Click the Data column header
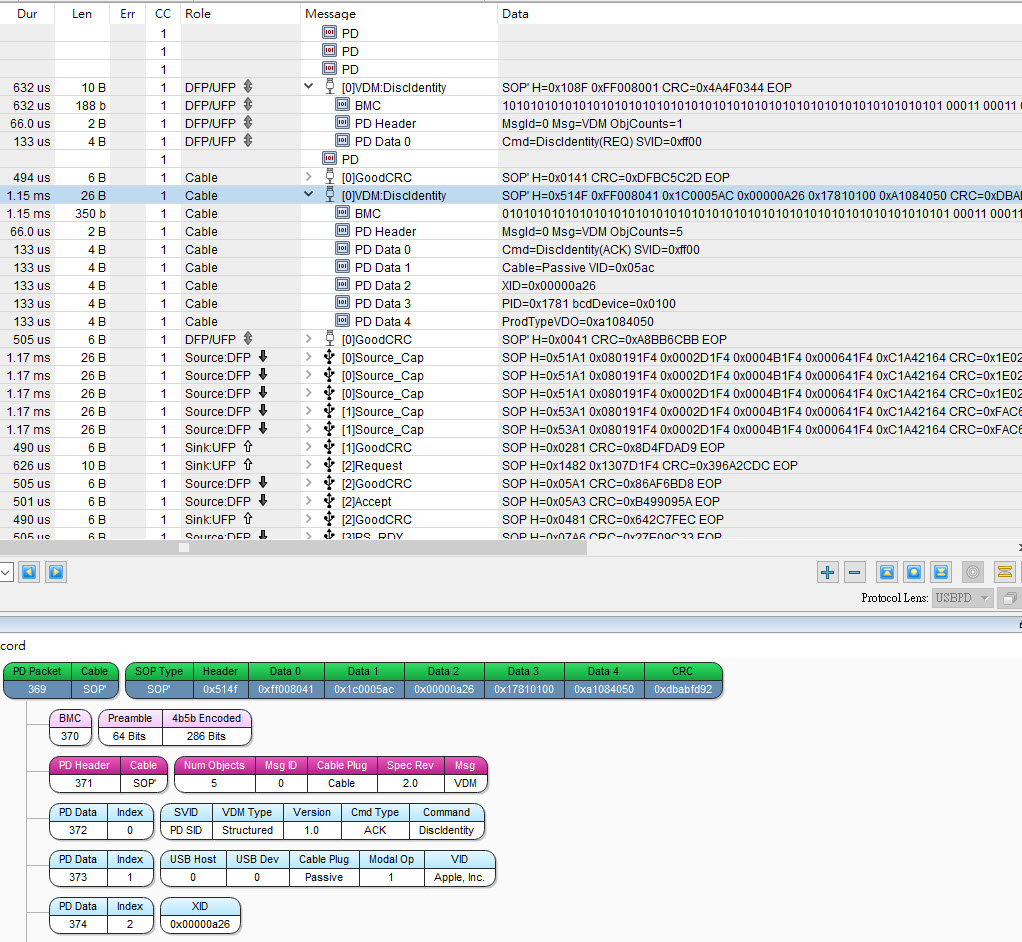 click(x=759, y=14)
